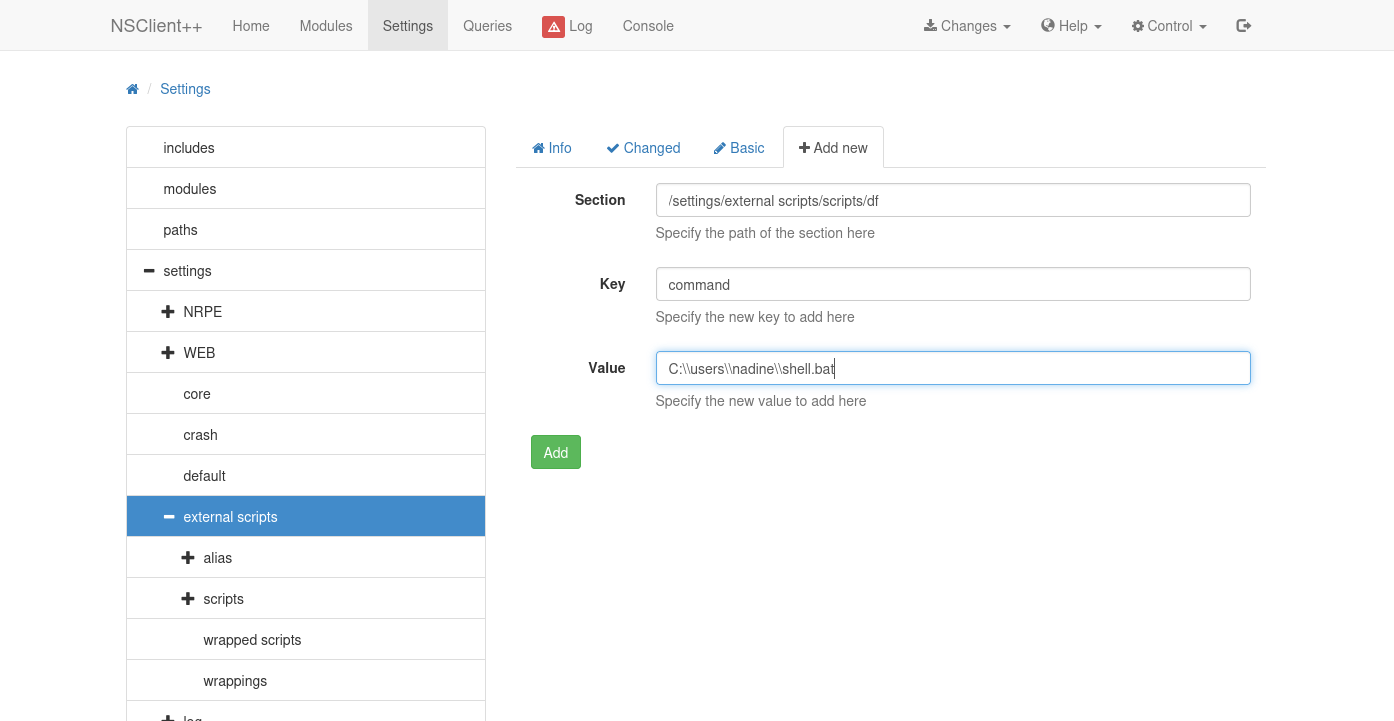Select the wrapped scripts tree row

pos(306,640)
